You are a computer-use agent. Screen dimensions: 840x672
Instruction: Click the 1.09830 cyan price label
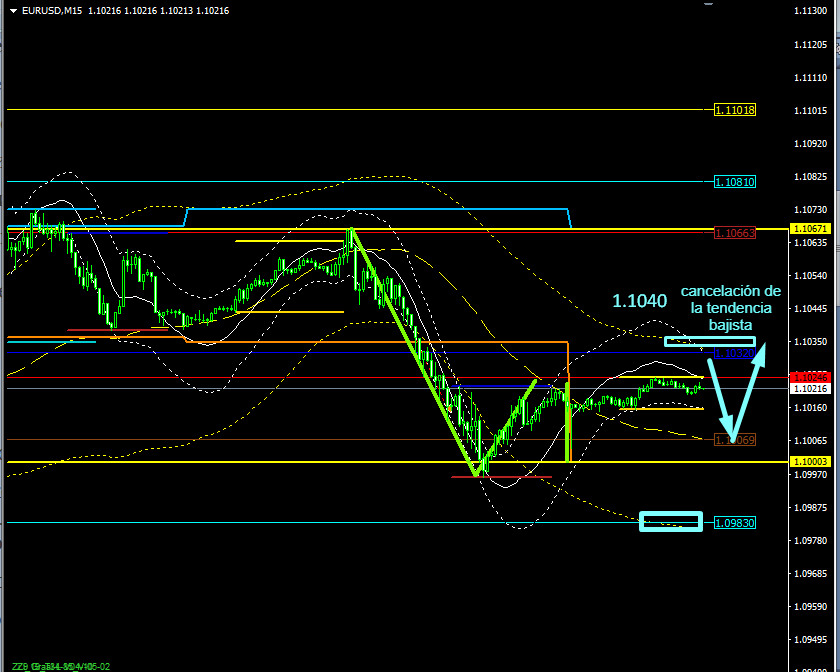[735, 523]
